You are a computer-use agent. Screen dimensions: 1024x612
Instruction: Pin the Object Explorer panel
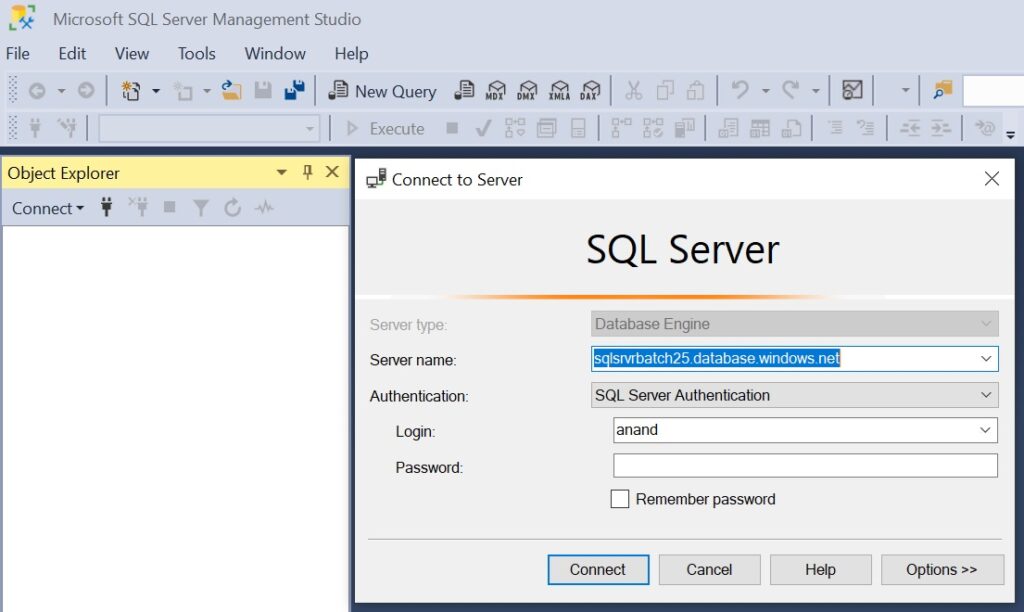point(308,172)
